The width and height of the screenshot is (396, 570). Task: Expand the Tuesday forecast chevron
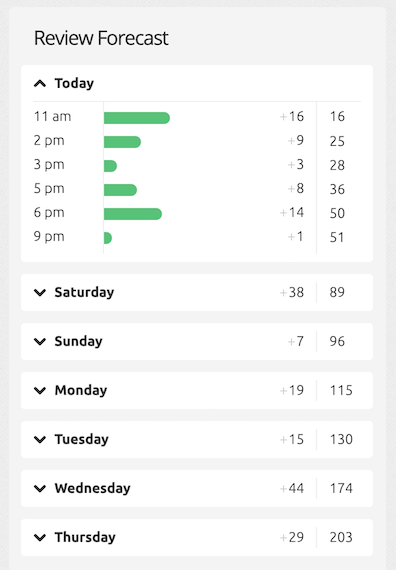coord(40,439)
